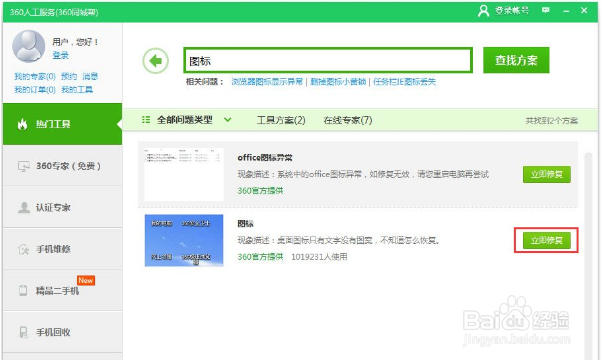
Task: Click the monitor icon beside 360专家
Action: [23, 166]
